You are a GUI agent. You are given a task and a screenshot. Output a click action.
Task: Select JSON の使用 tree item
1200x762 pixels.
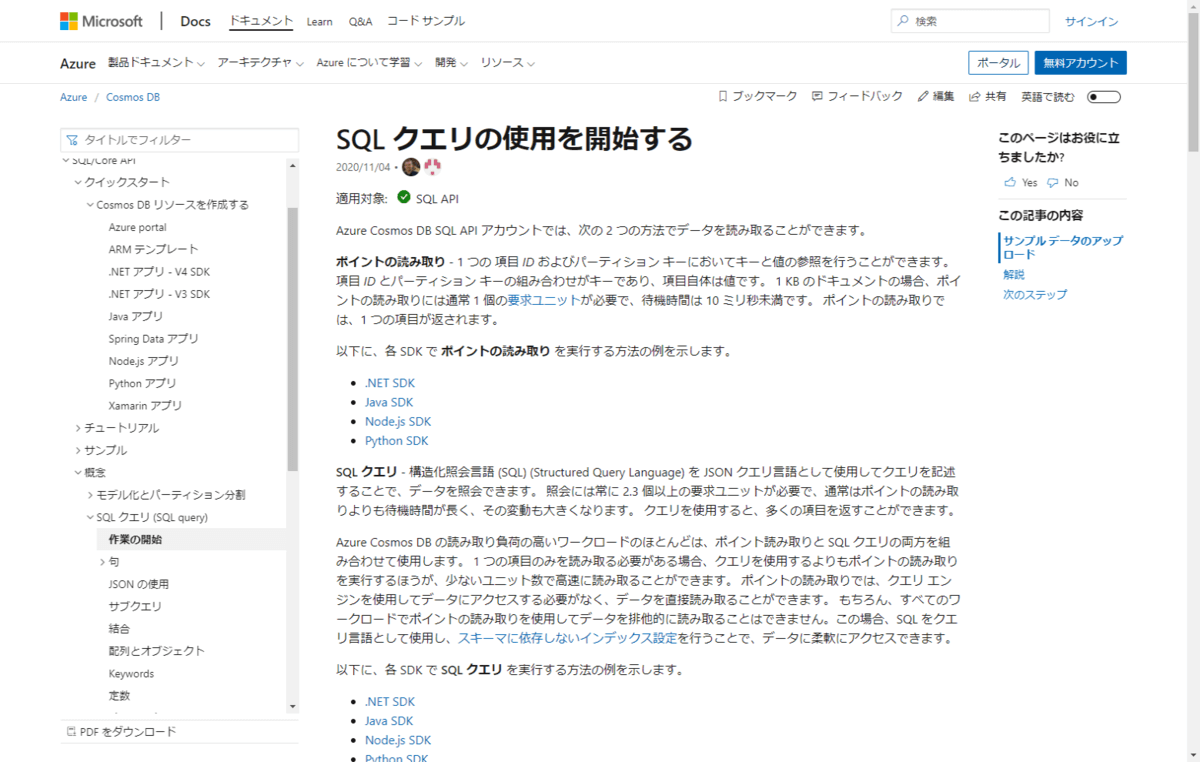[139, 584]
